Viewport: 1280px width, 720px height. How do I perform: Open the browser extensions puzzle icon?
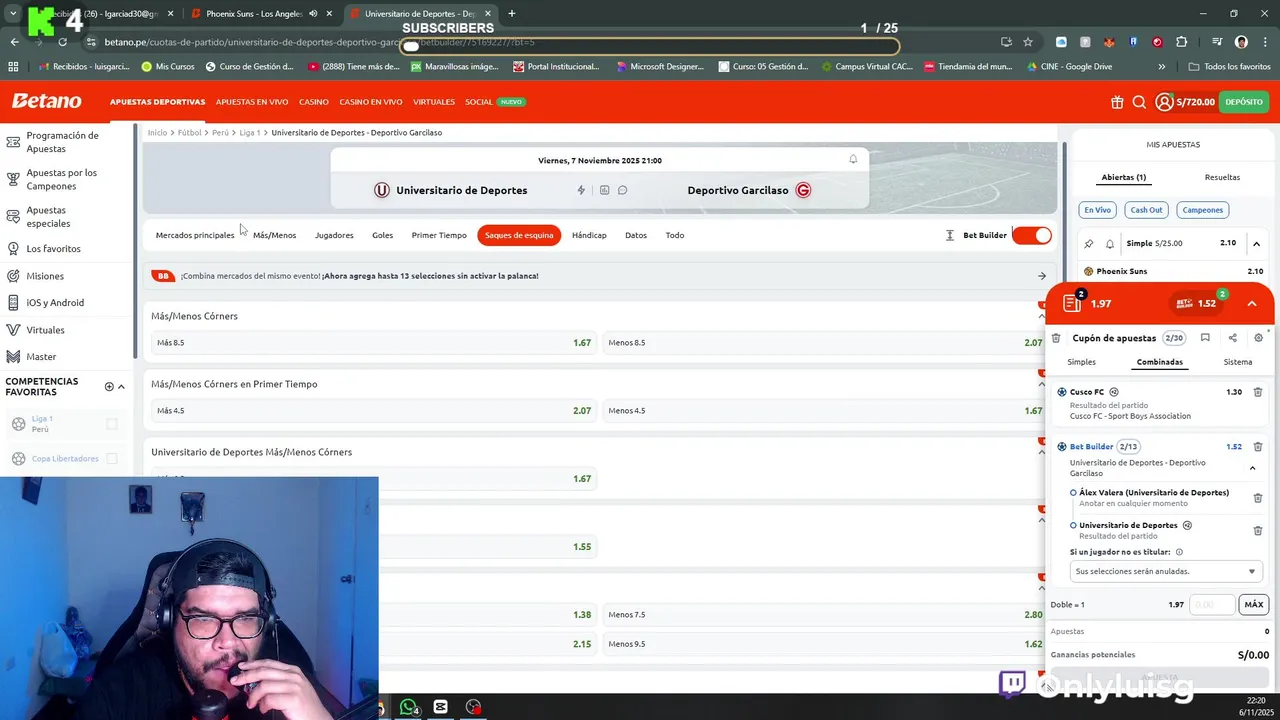coord(1182,42)
